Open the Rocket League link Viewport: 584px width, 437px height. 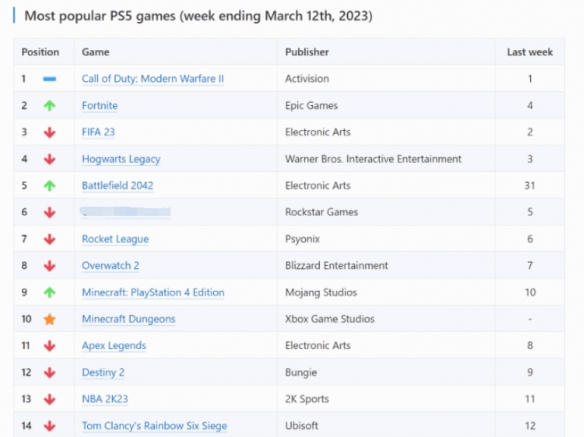[115, 239]
